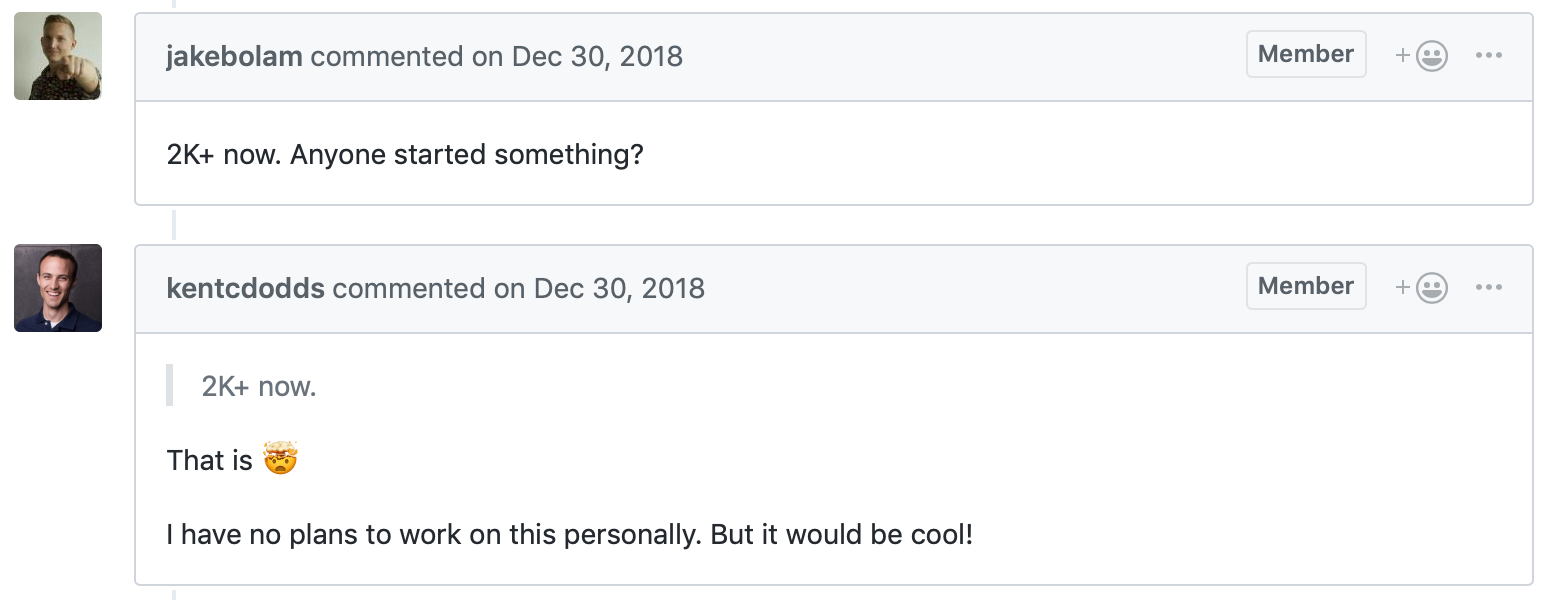1546x600 pixels.
Task: Click the Member badge on jakebolam's comment
Action: click(1306, 54)
